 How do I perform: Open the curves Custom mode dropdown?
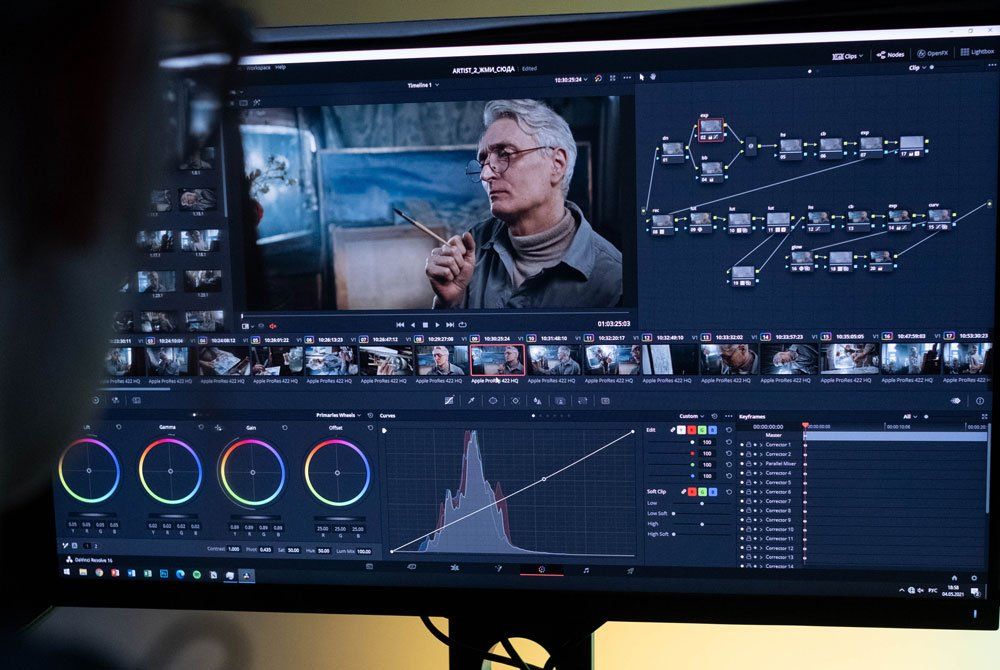(692, 416)
